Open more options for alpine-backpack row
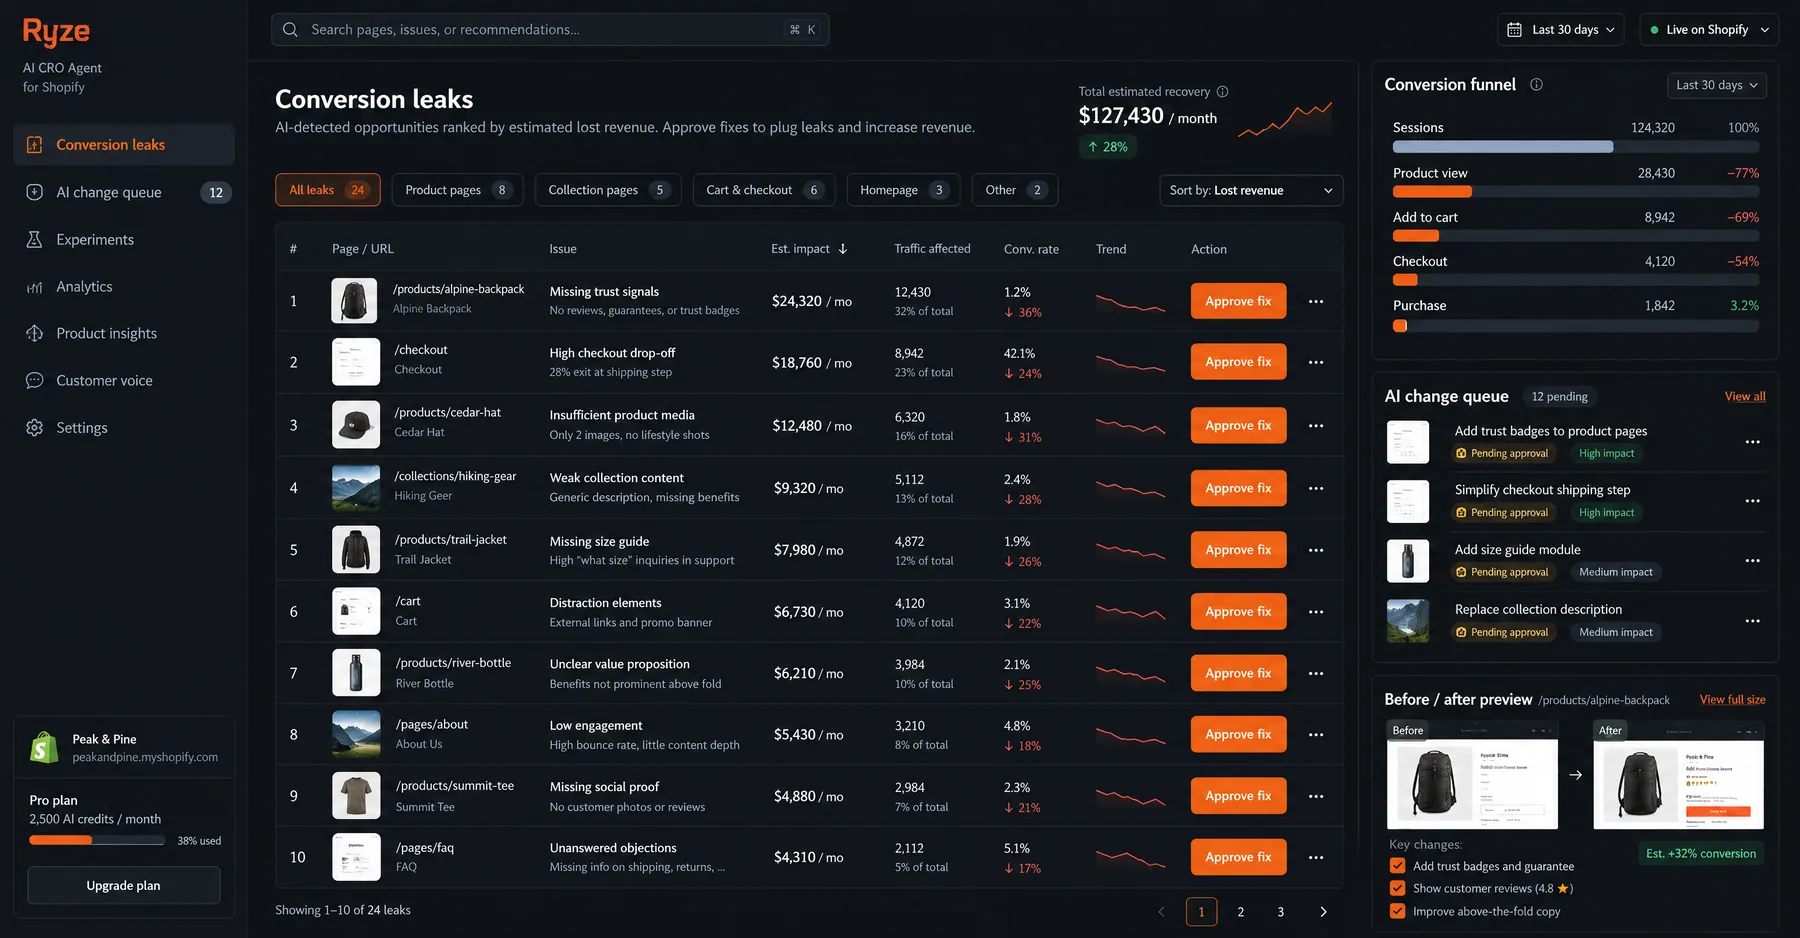Image resolution: width=1800 pixels, height=938 pixels. pos(1316,301)
